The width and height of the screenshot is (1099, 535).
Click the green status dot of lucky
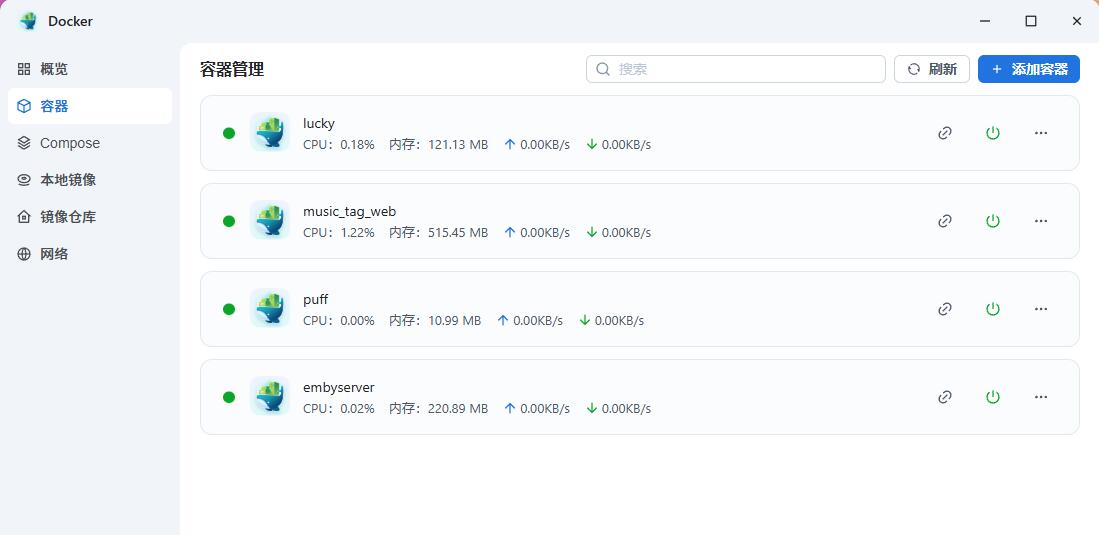point(228,133)
